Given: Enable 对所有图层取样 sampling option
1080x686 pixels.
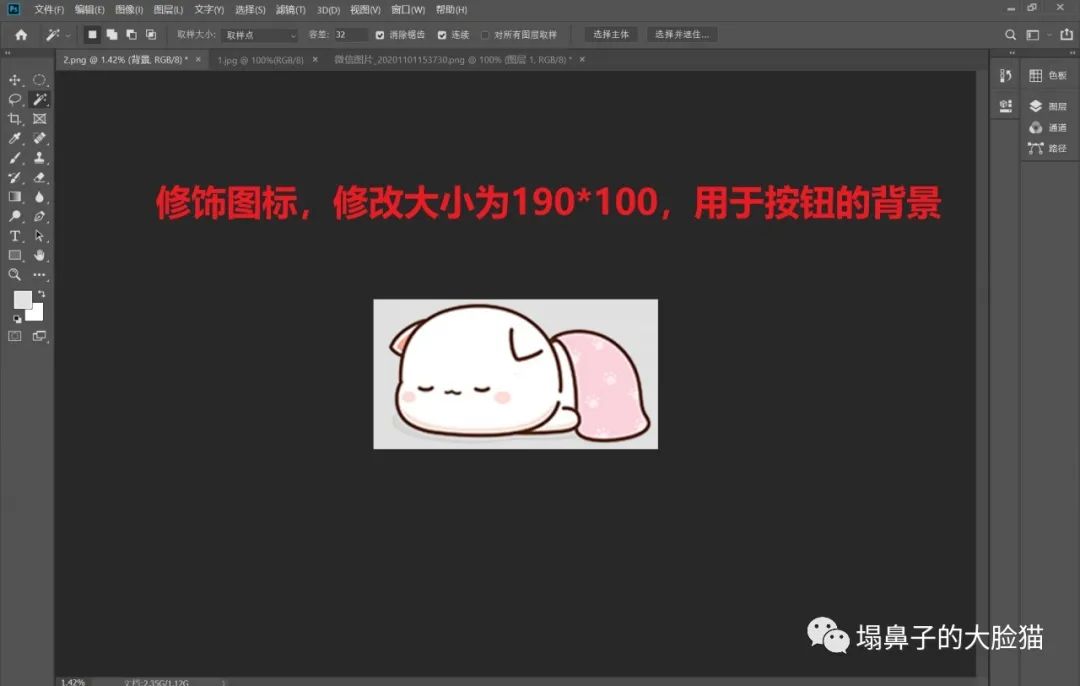Looking at the screenshot, I should tap(486, 34).
